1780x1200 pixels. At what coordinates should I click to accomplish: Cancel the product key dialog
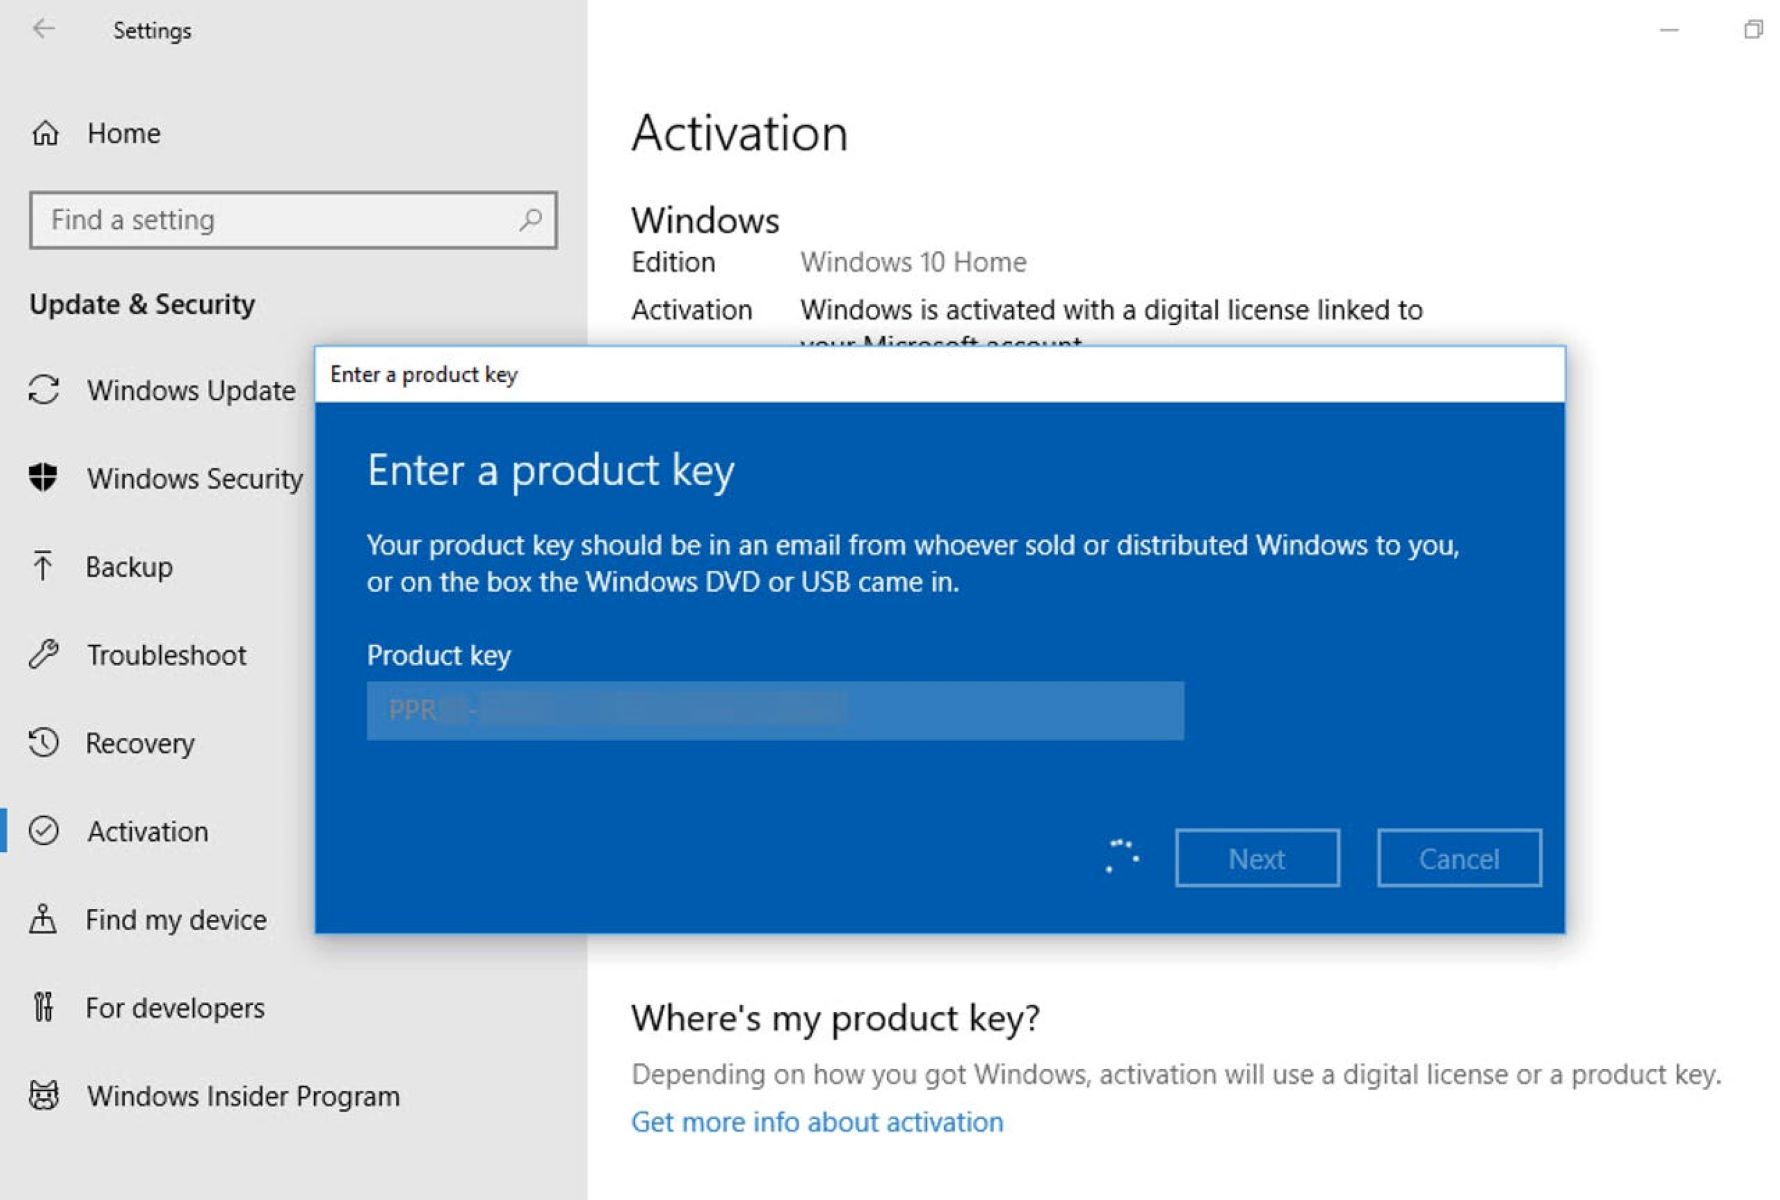tap(1458, 858)
